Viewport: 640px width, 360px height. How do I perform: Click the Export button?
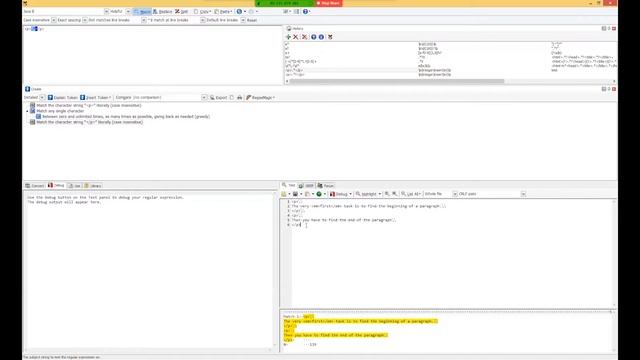point(218,98)
